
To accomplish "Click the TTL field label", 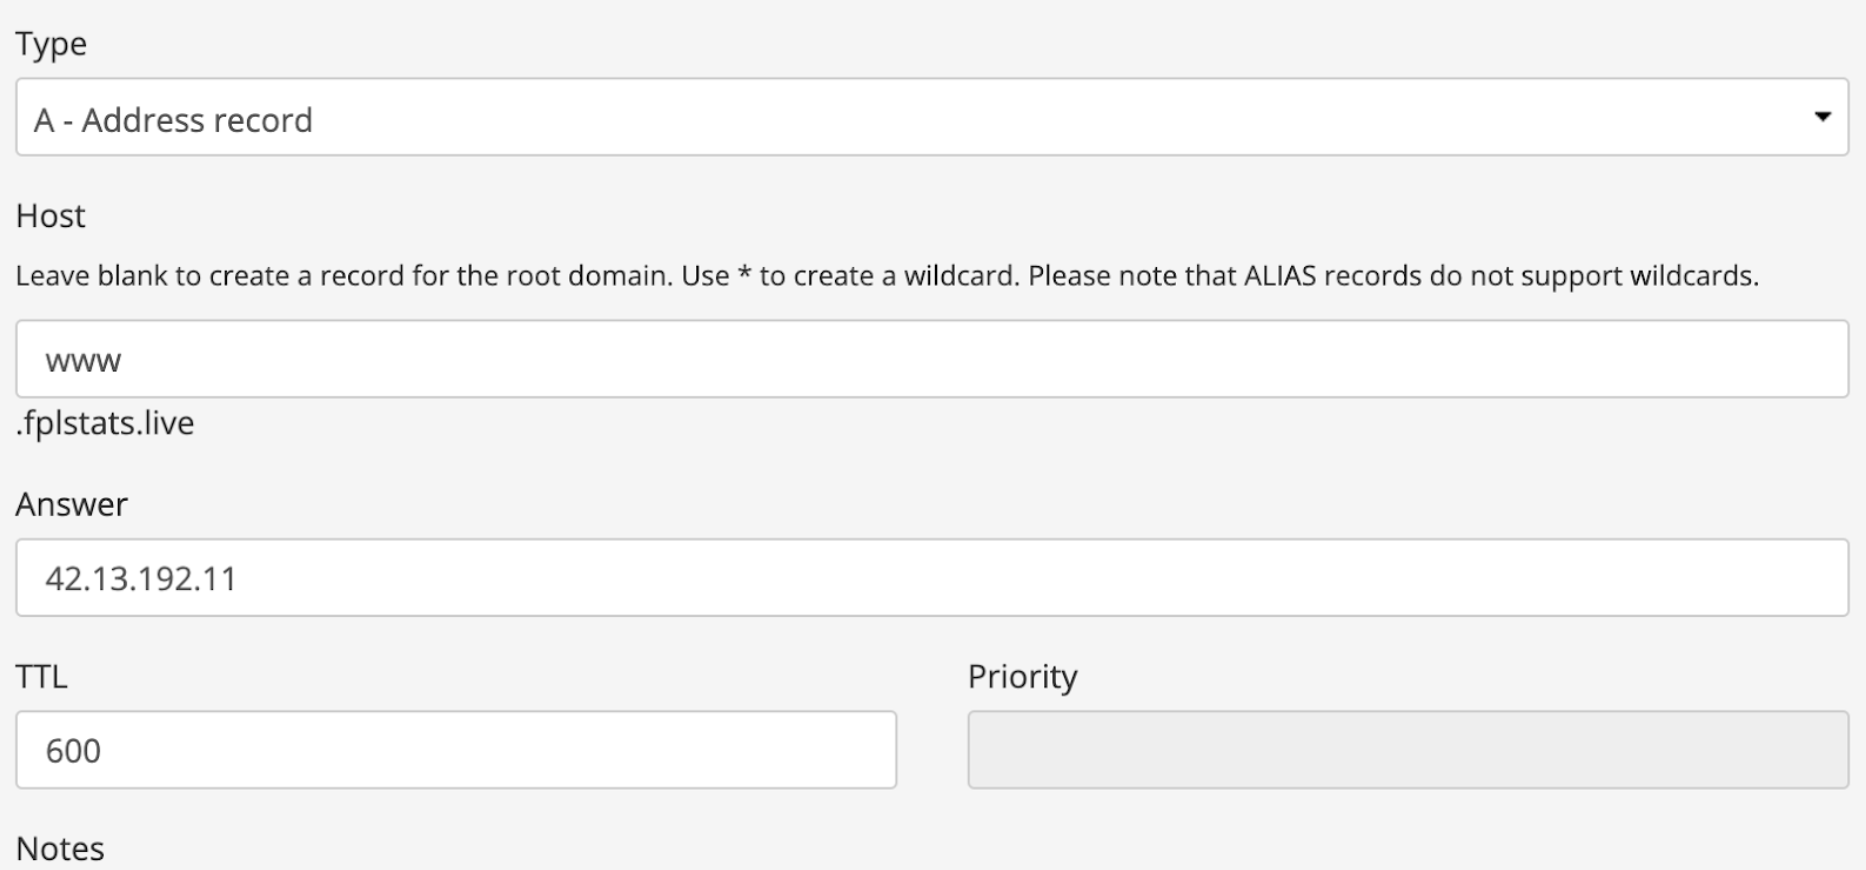I will pos(42,677).
